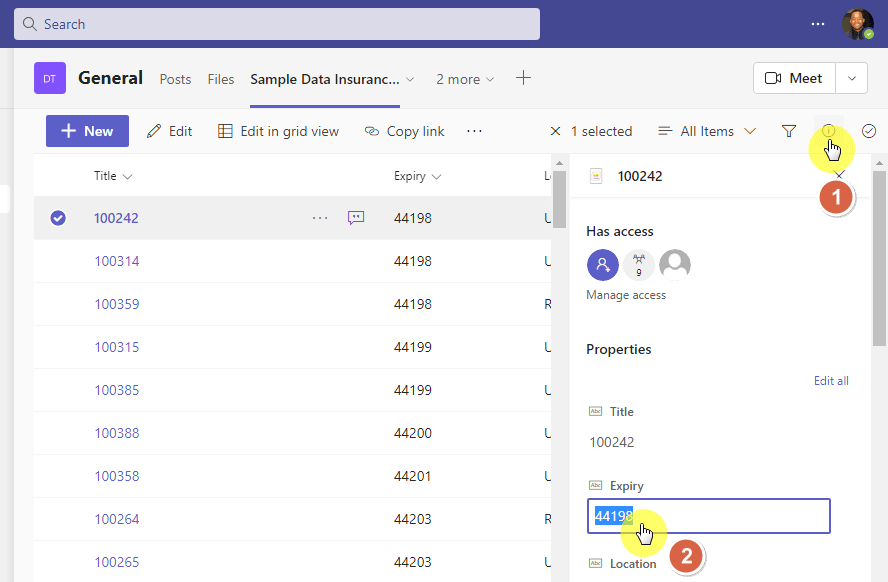The image size is (888, 582).
Task: Click the General channel name
Action: pos(110,78)
